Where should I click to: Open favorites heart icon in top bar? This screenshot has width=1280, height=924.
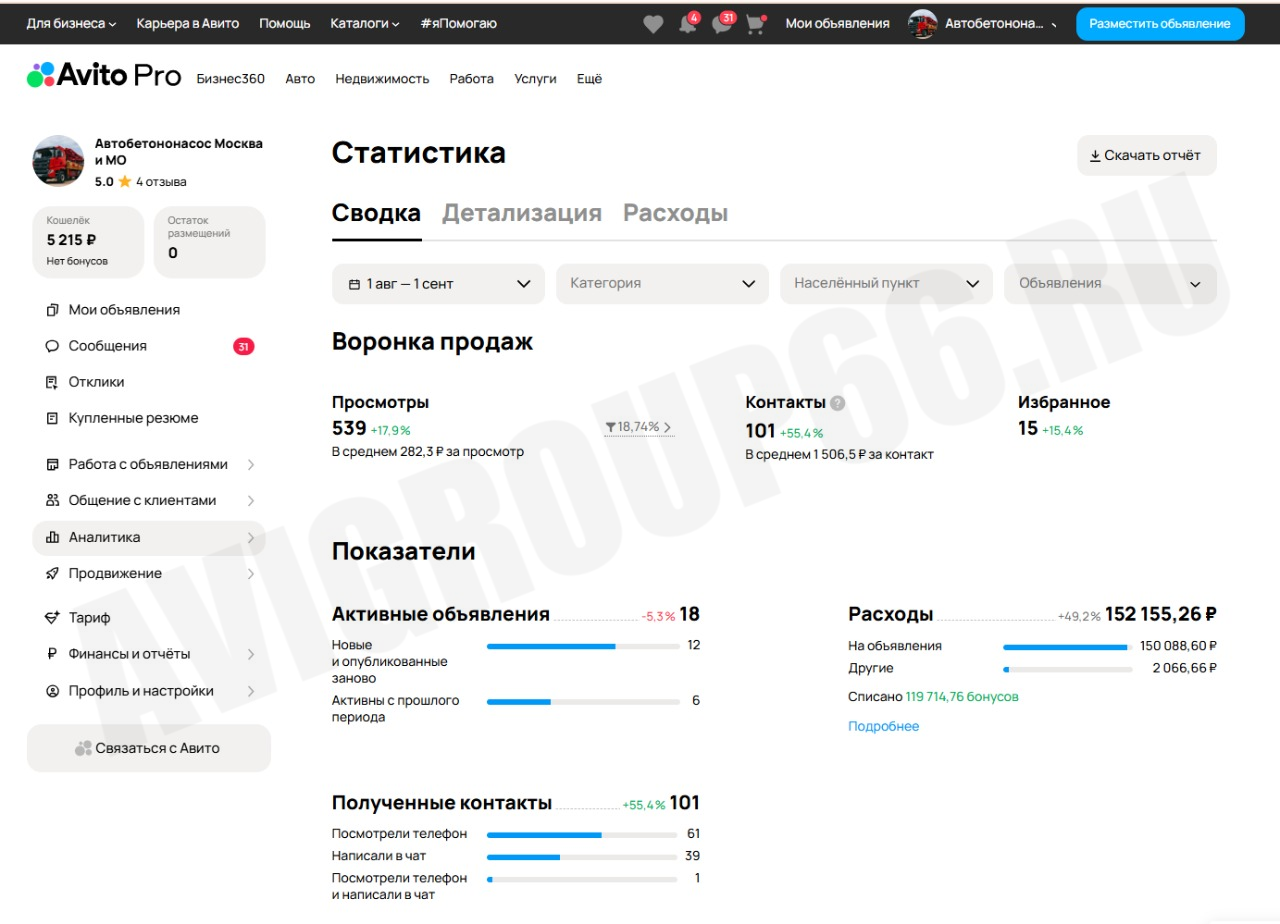(653, 24)
